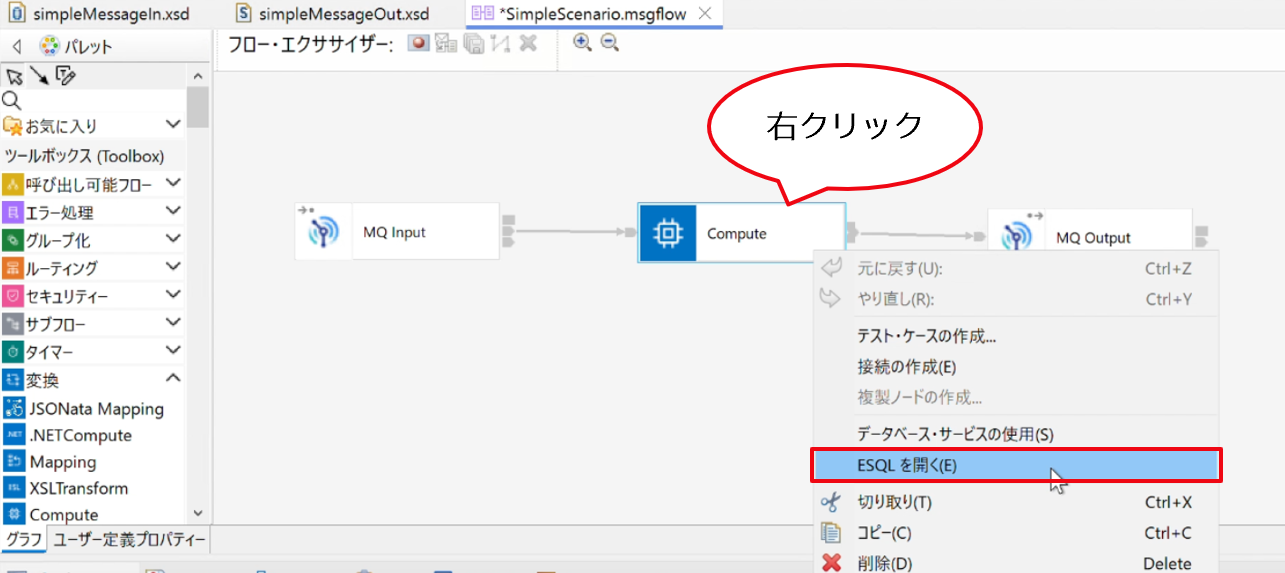Click the Flow Exerciser message path icon
This screenshot has height=573, width=1285.
point(501,43)
